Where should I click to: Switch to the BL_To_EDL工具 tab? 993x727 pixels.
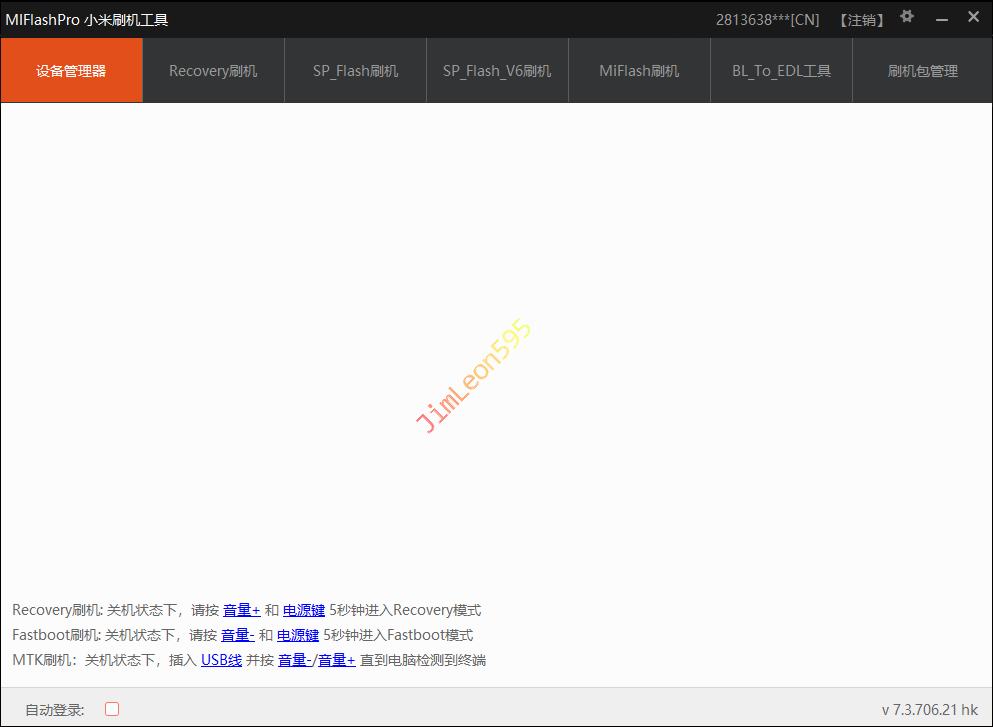(781, 71)
